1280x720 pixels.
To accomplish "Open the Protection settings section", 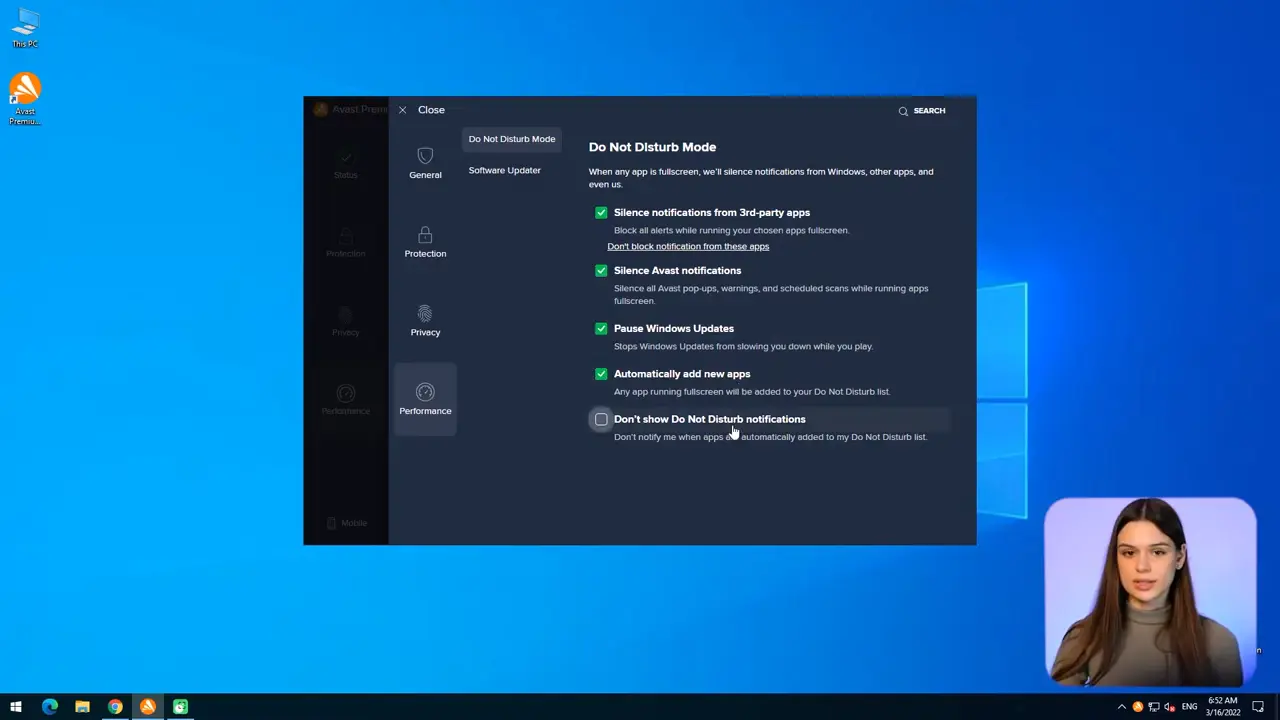I will coord(425,242).
